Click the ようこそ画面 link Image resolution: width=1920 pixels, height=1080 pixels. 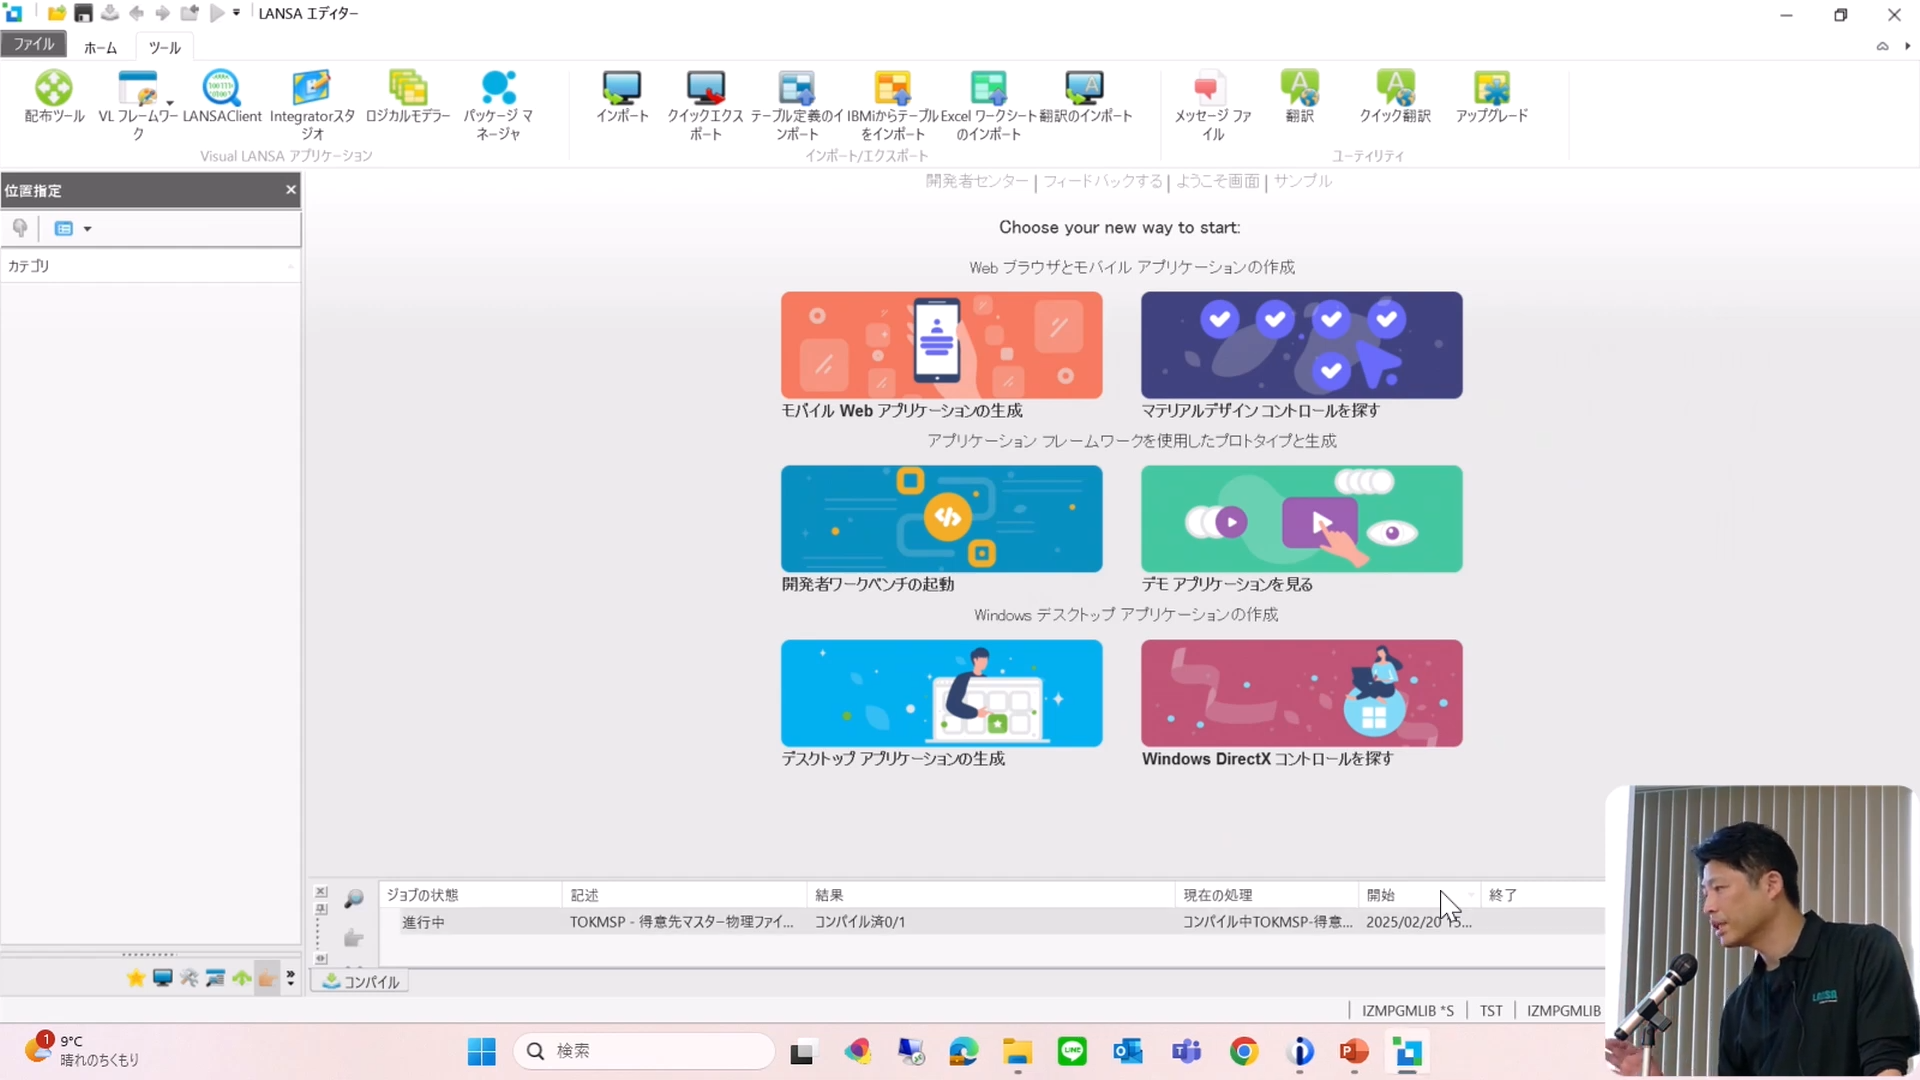(x=1218, y=181)
